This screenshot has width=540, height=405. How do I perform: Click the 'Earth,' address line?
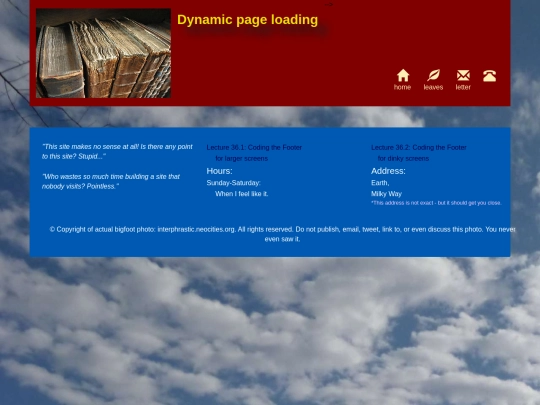380,183
